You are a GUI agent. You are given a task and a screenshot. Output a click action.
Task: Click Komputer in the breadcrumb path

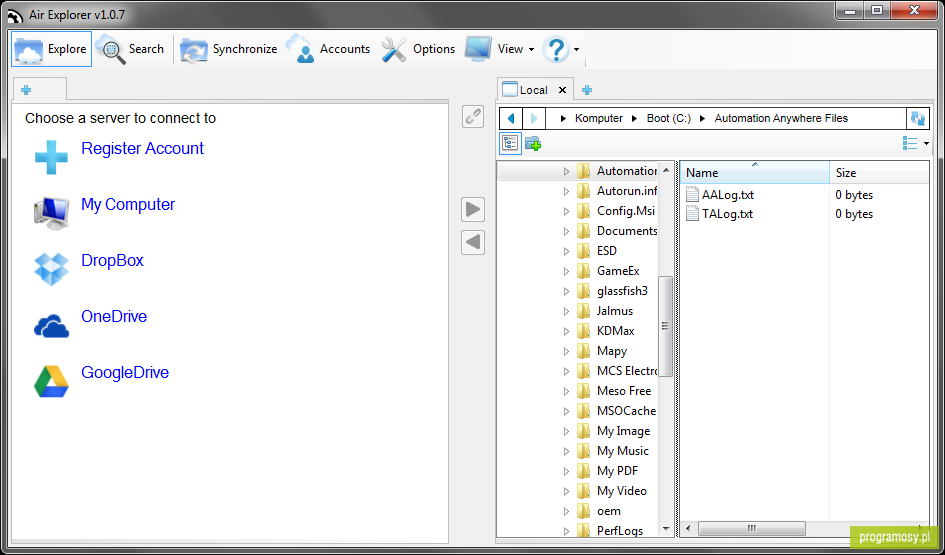coord(598,119)
